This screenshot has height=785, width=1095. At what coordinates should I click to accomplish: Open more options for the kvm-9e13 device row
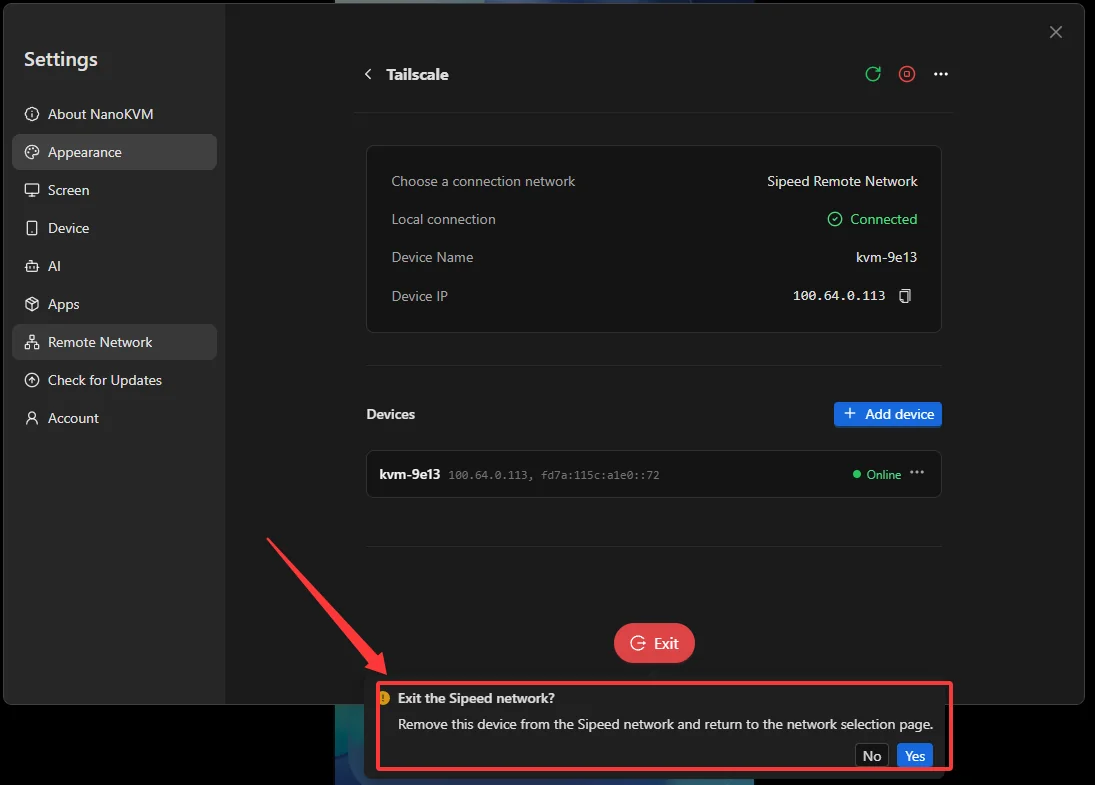917,473
